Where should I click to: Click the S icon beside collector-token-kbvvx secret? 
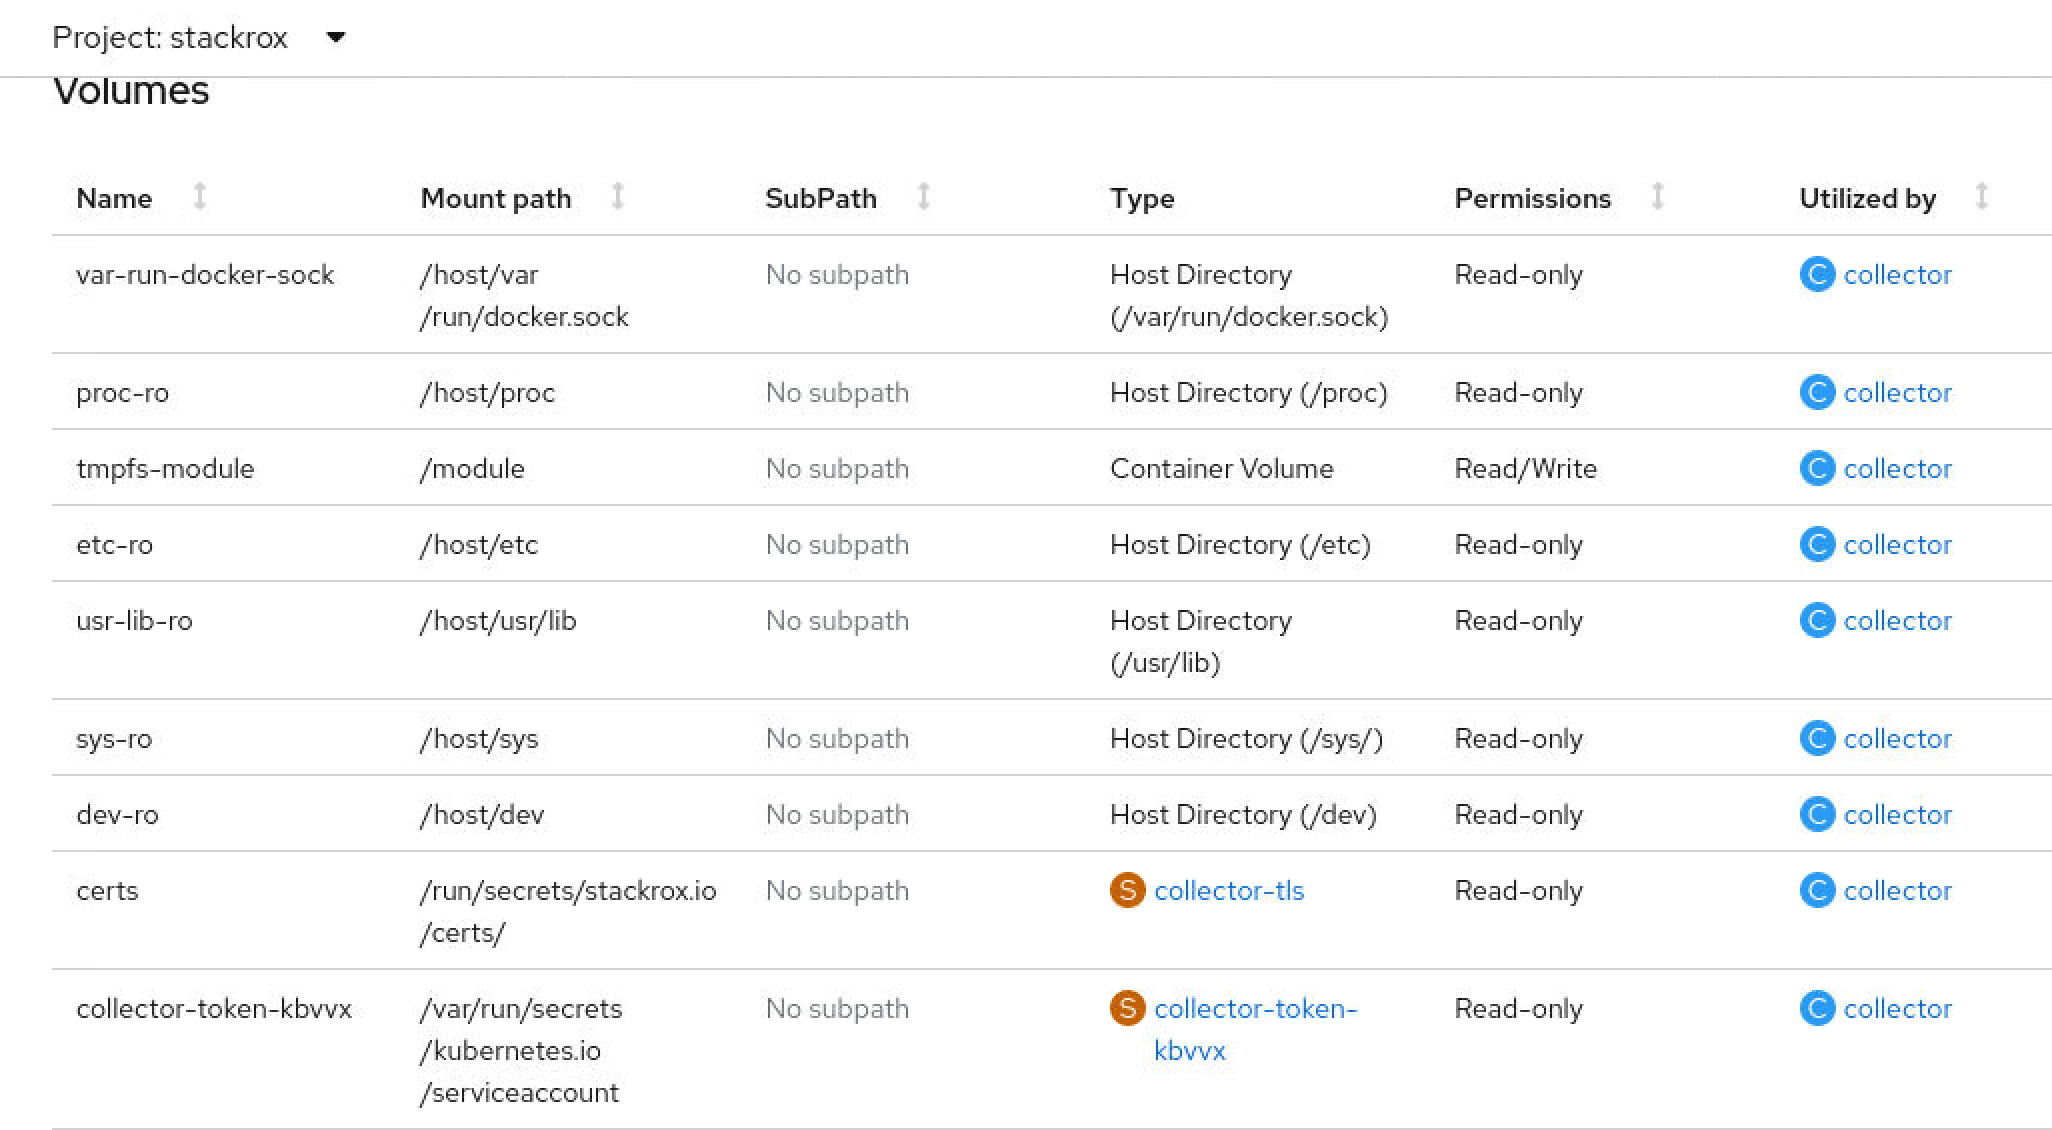click(1127, 1008)
